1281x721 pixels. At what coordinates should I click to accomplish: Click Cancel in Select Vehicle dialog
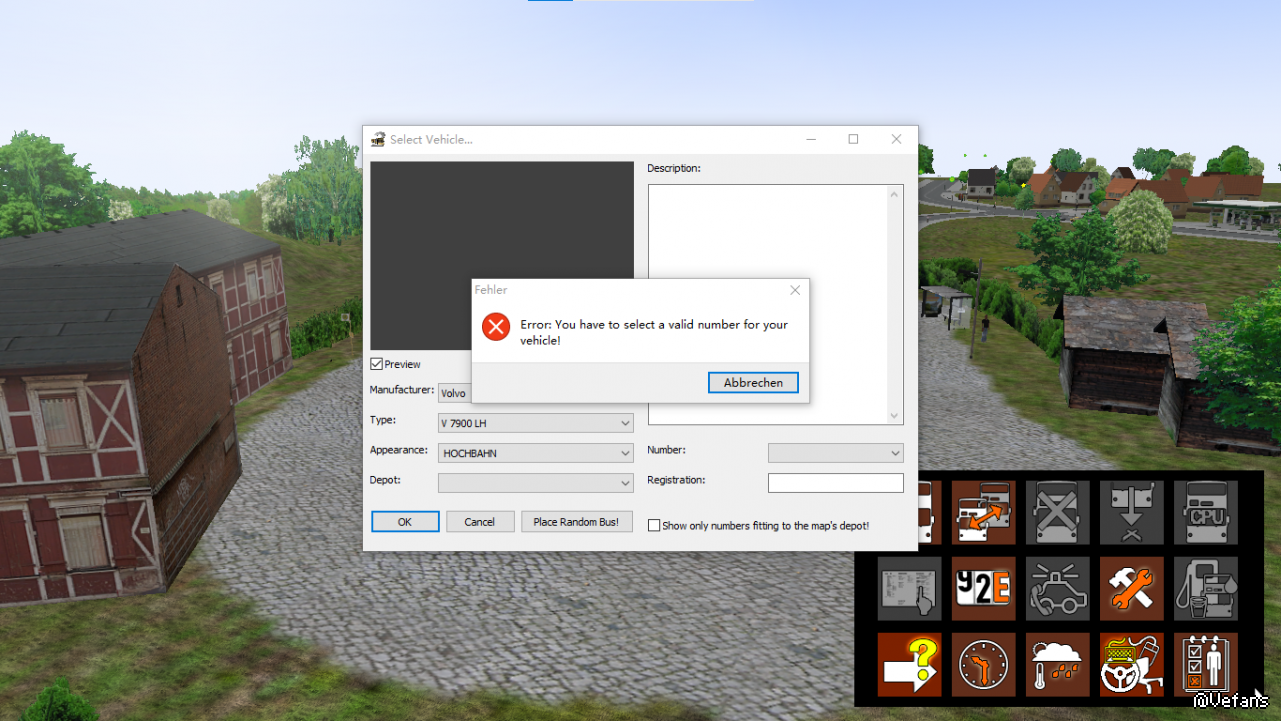[480, 522]
